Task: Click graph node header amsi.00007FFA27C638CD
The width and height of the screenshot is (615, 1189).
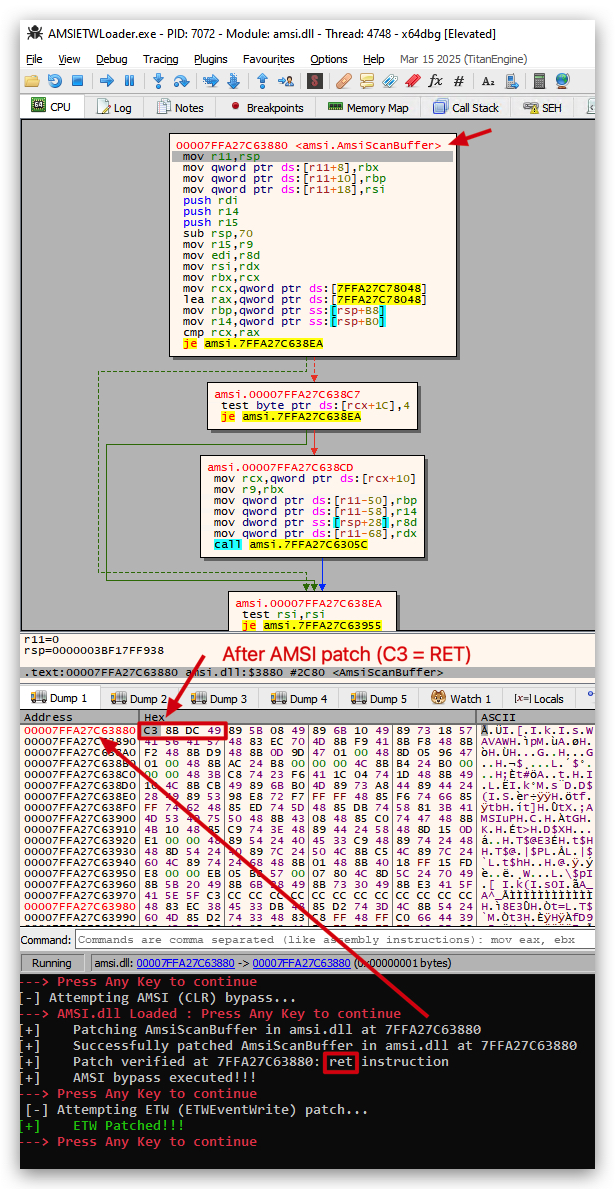Action: (x=281, y=466)
